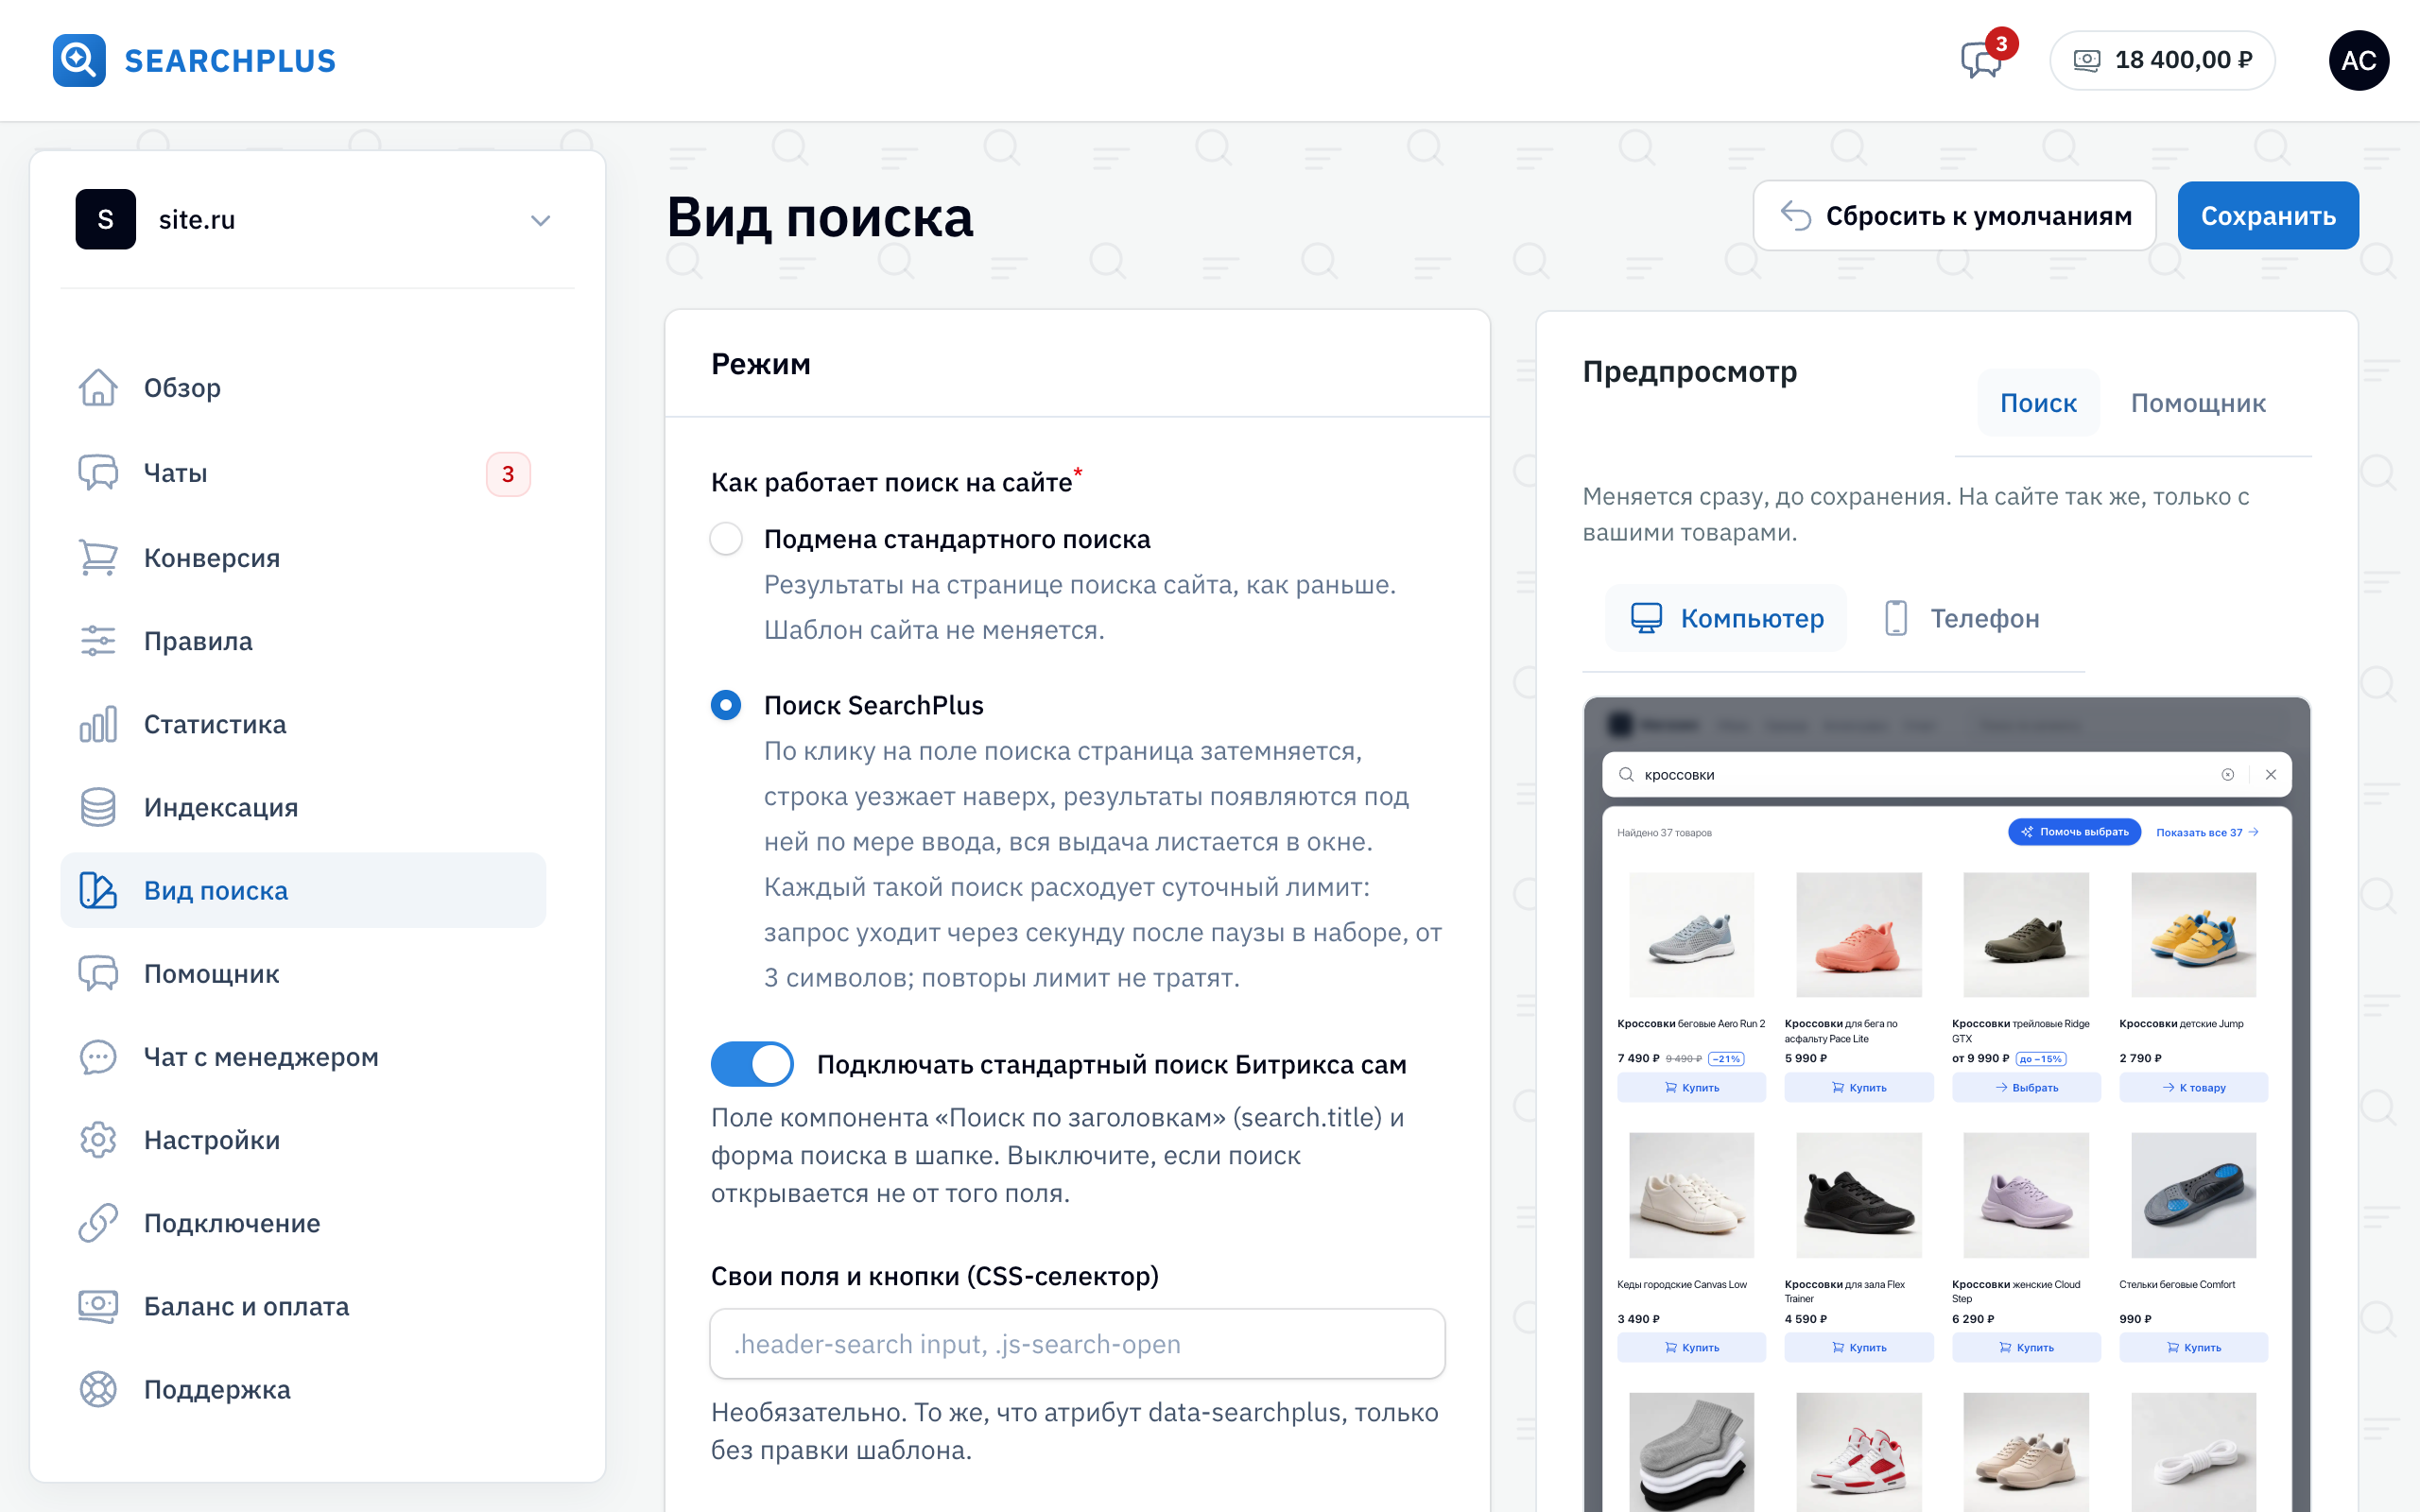
Task: Open Конверсия cart icon in sidebar
Action: pyautogui.click(x=98, y=557)
